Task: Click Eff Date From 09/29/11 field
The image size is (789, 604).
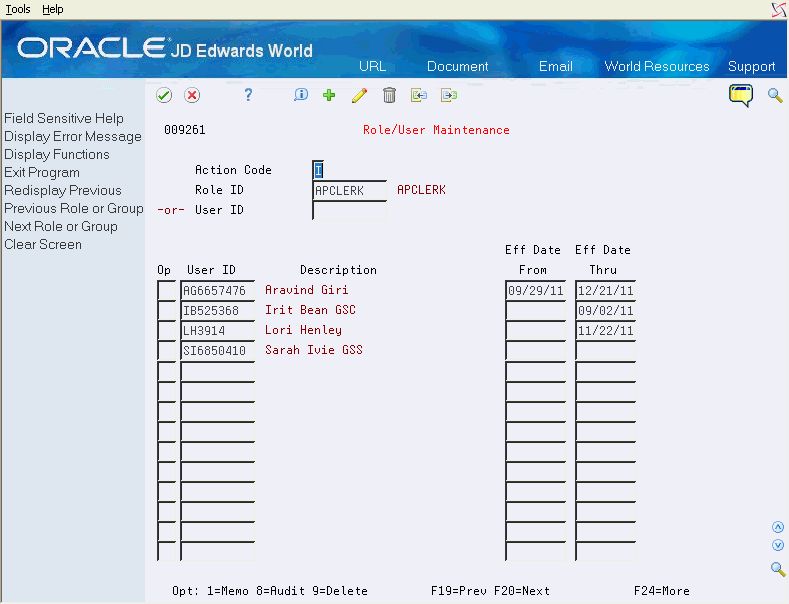Action: [x=535, y=290]
